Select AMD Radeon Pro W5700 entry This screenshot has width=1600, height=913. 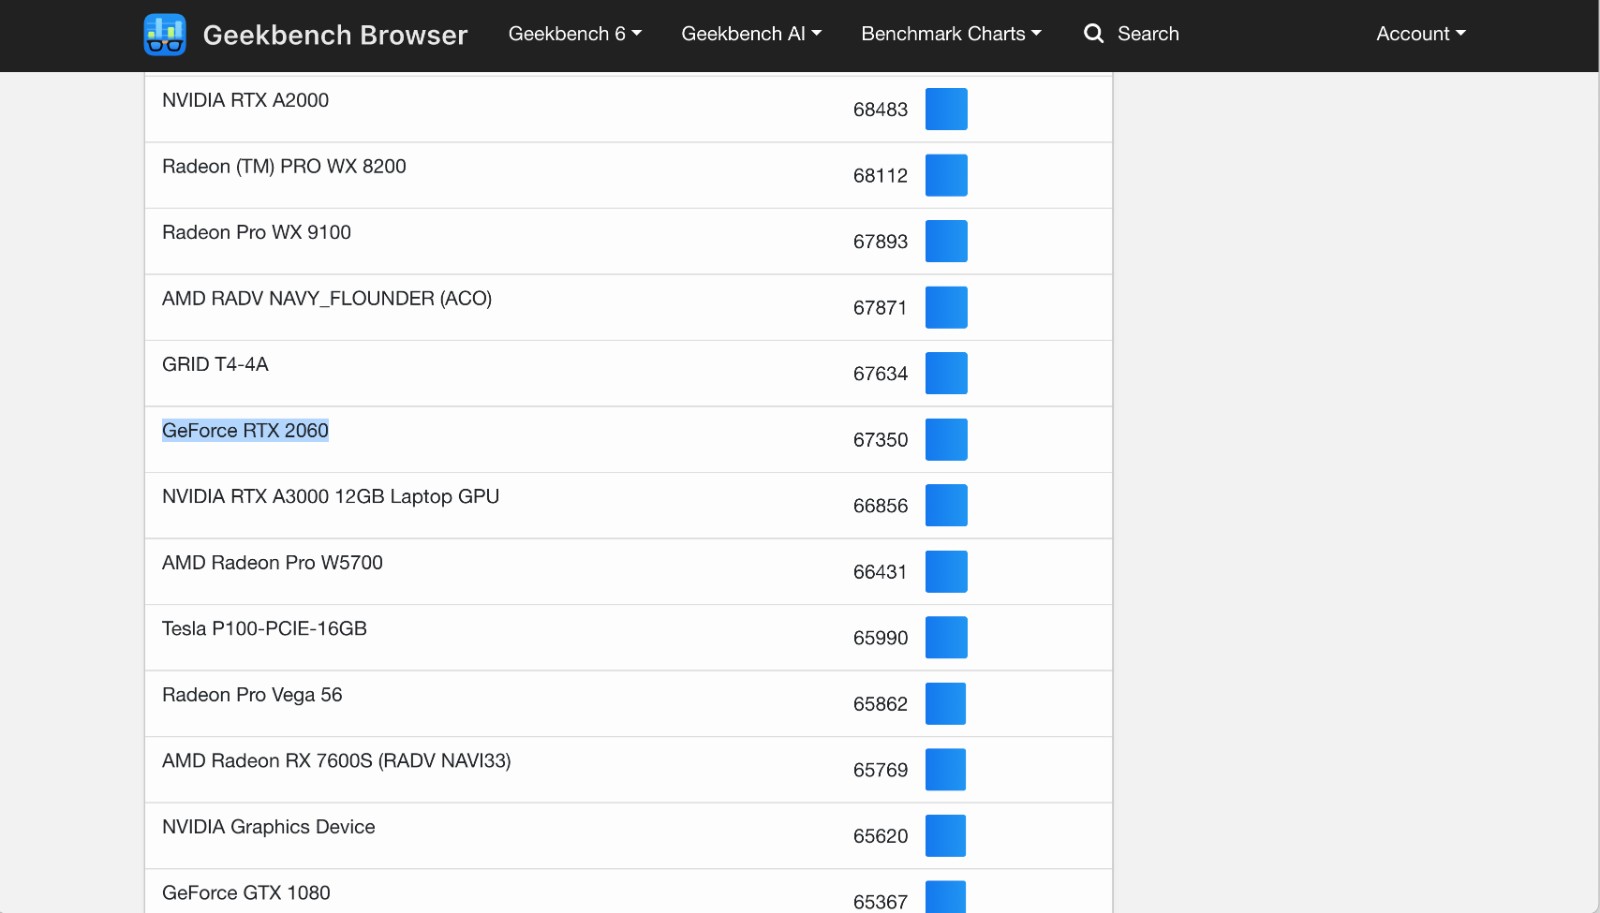272,562
